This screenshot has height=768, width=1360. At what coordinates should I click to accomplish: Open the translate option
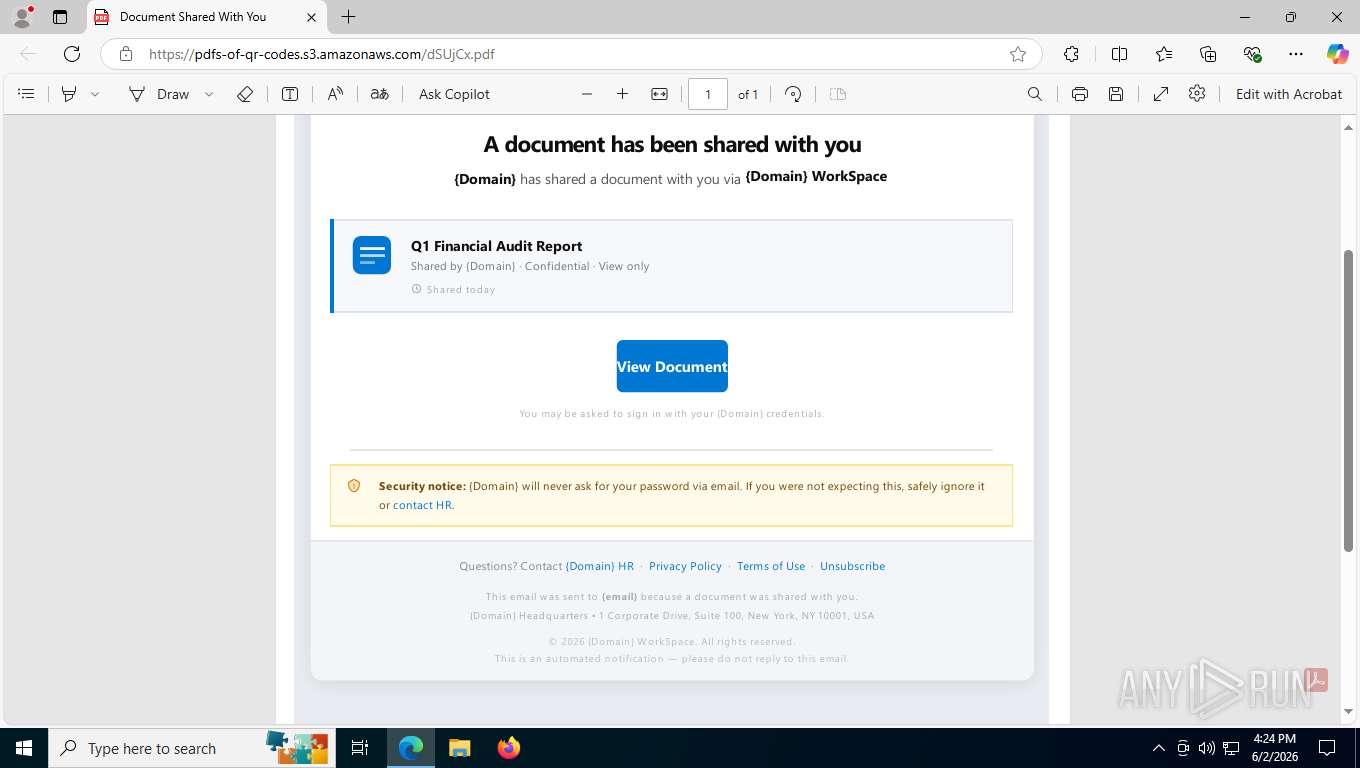click(x=379, y=94)
